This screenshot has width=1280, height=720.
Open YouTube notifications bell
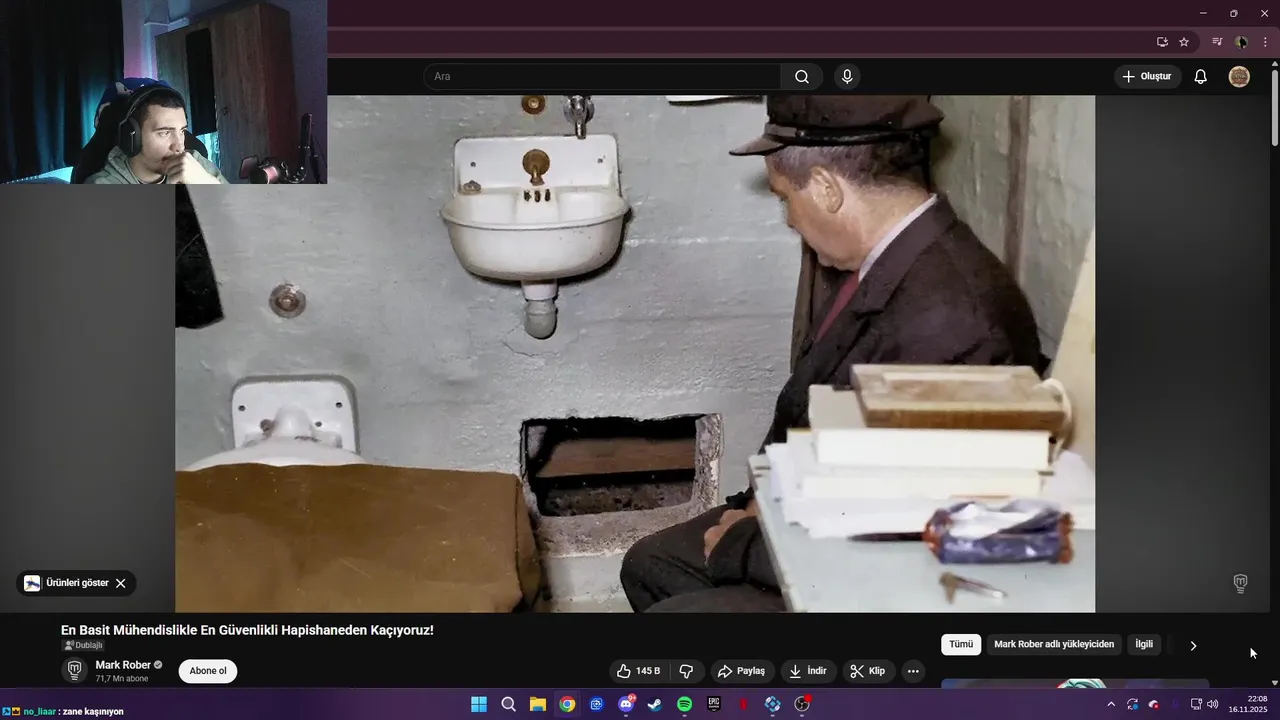click(1201, 77)
